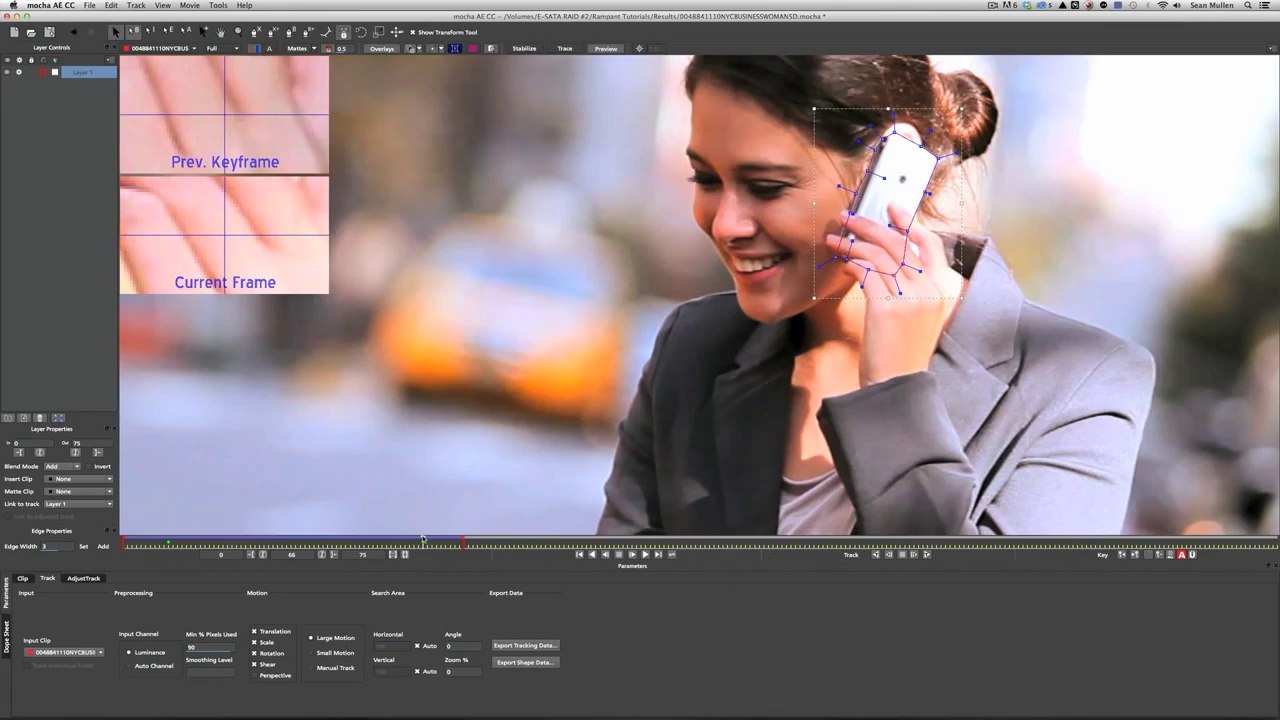The width and height of the screenshot is (1280, 720).
Task: Open a project via the folder icon
Action: [x=32, y=32]
